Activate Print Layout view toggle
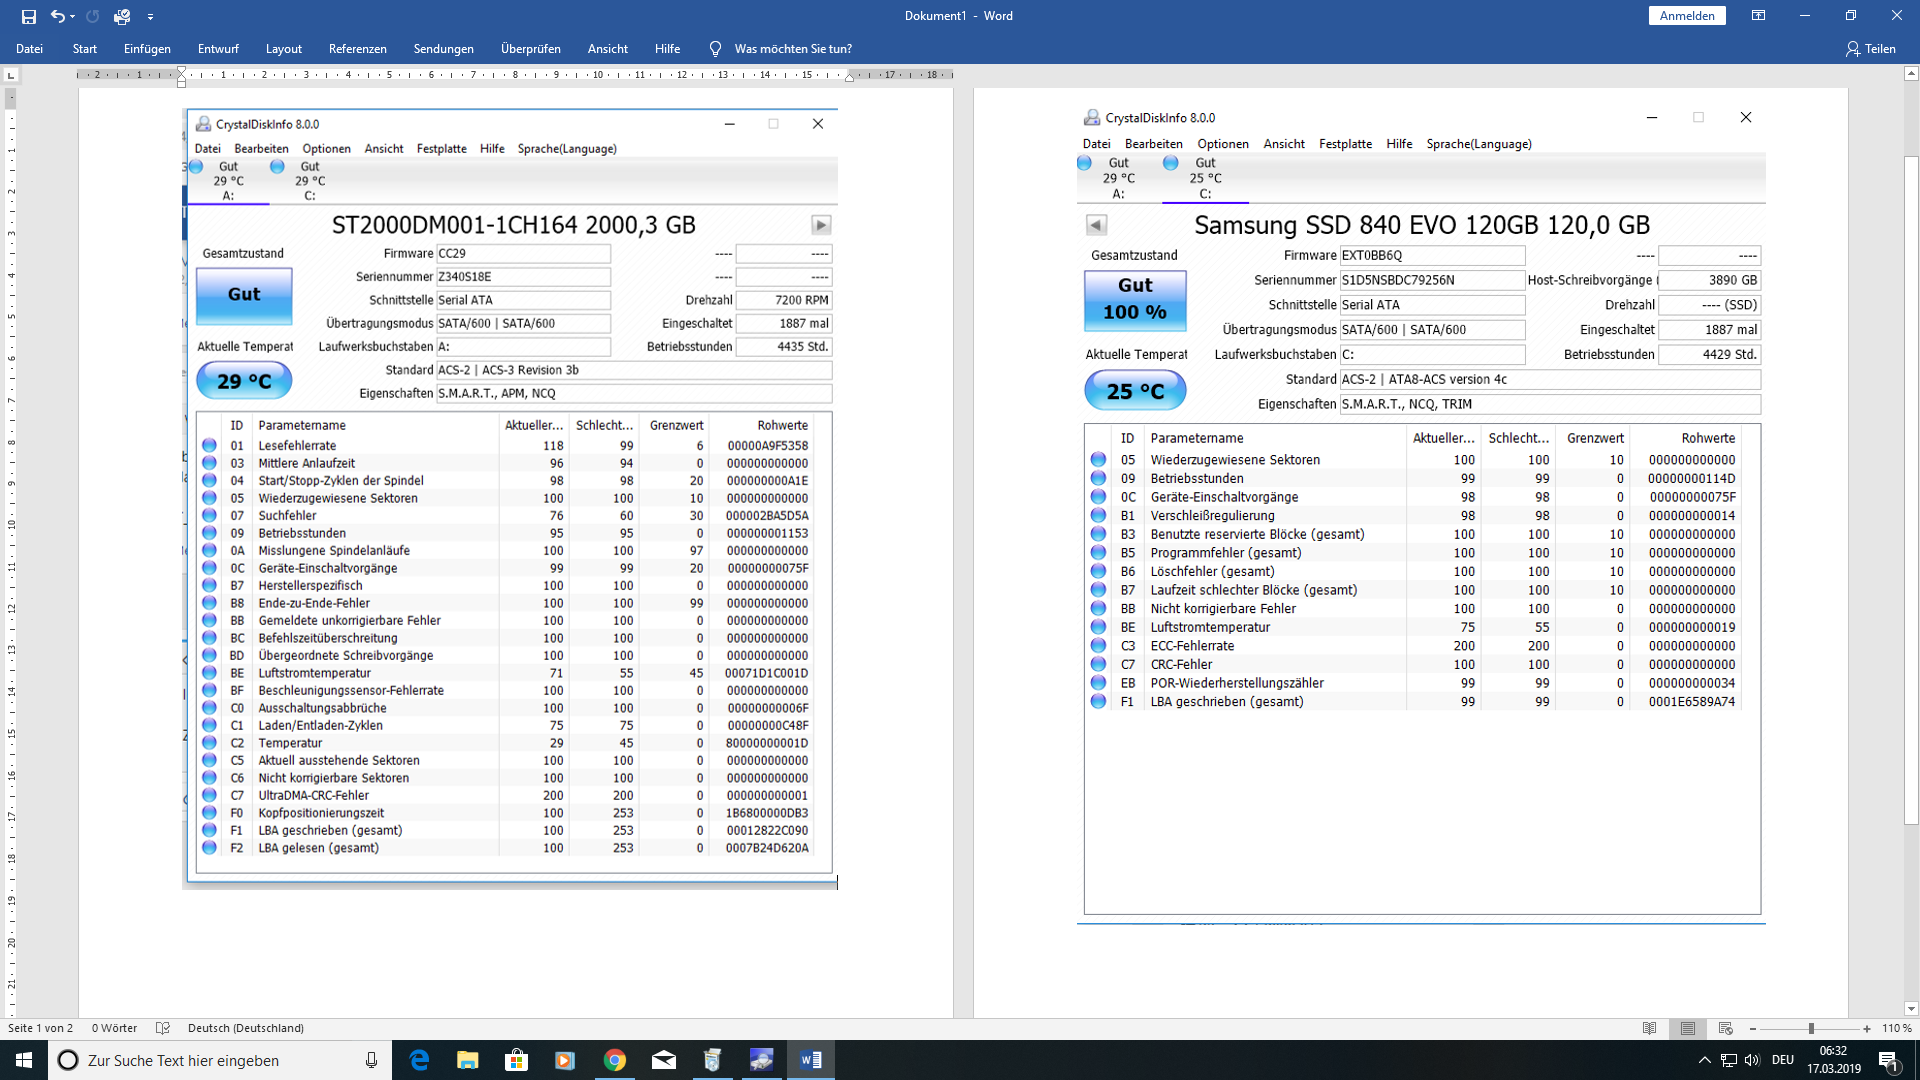 (x=1688, y=1028)
